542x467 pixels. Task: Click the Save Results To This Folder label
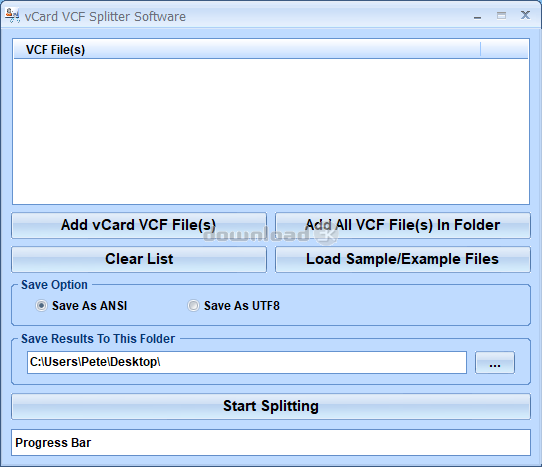(98, 339)
